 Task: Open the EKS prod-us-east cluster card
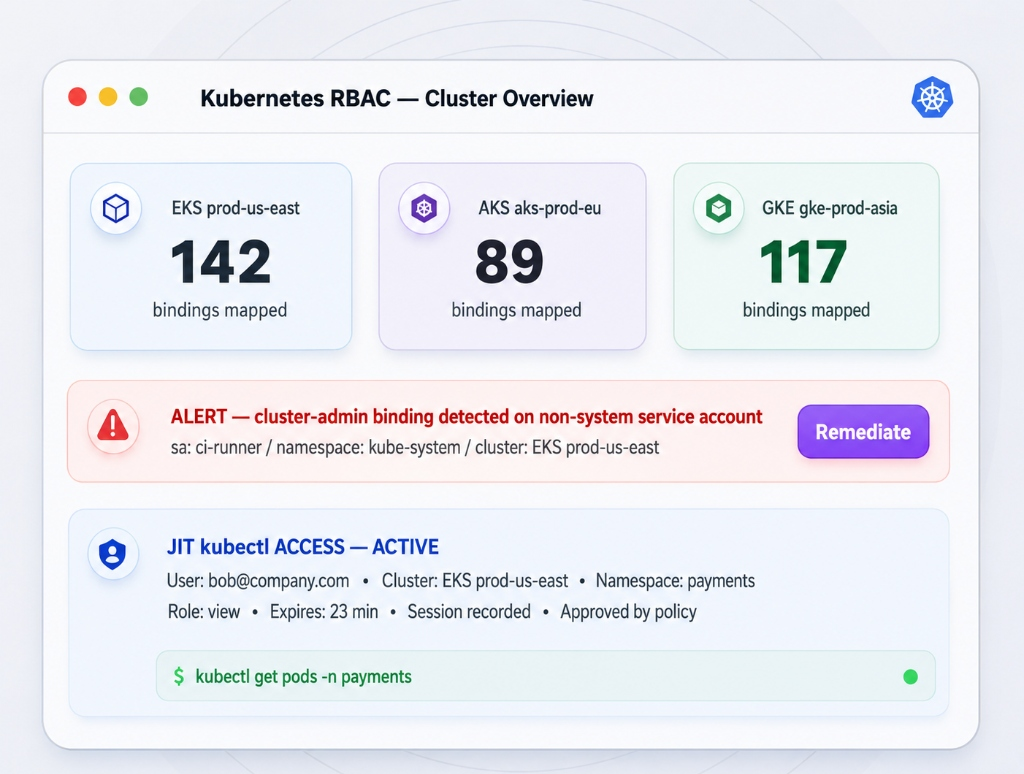pos(211,256)
